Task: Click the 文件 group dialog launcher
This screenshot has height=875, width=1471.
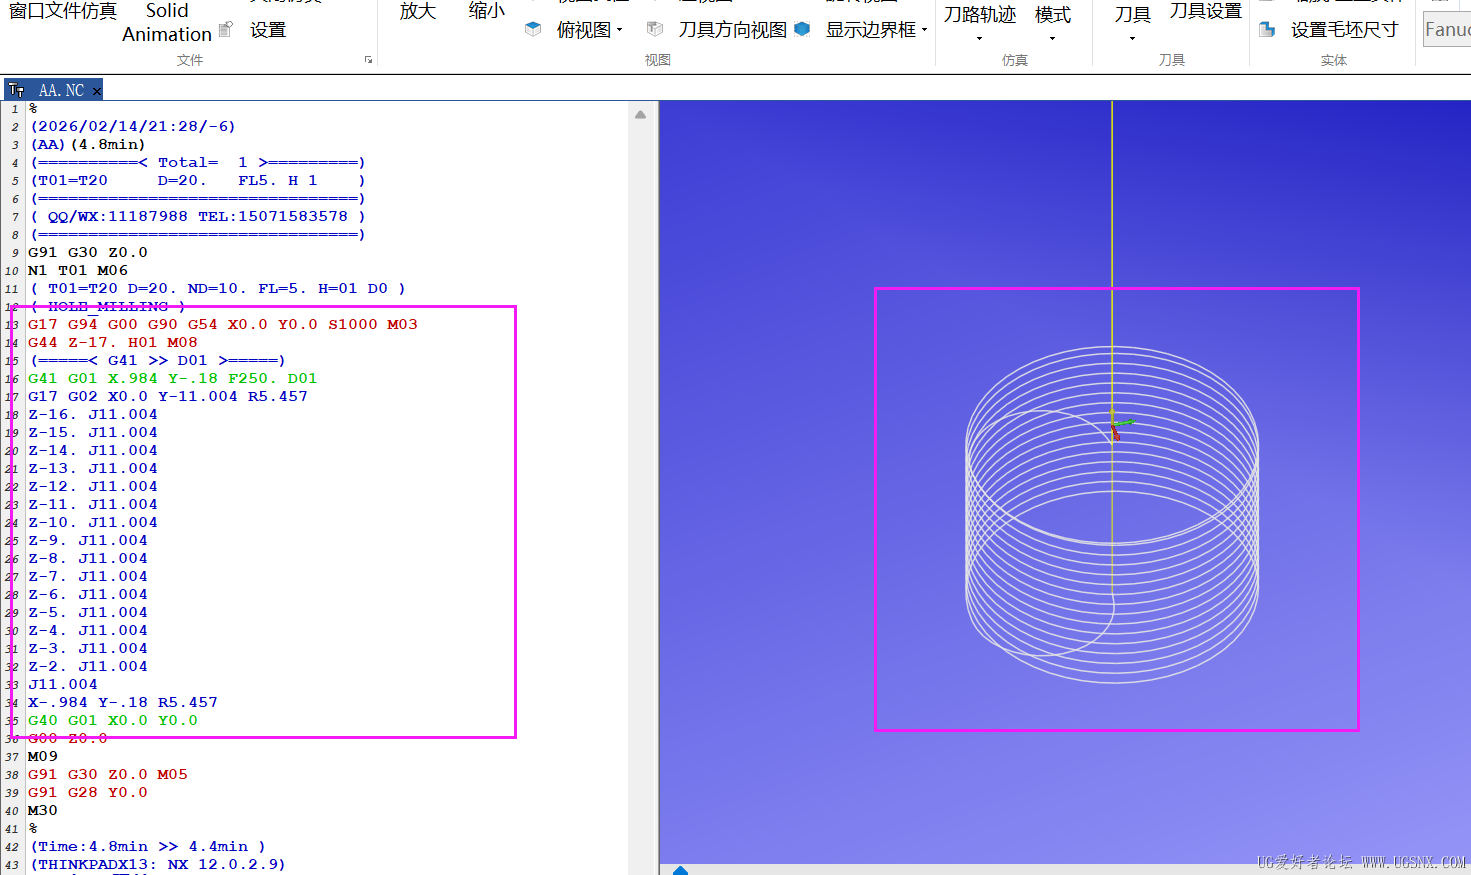Action: pyautogui.click(x=367, y=60)
